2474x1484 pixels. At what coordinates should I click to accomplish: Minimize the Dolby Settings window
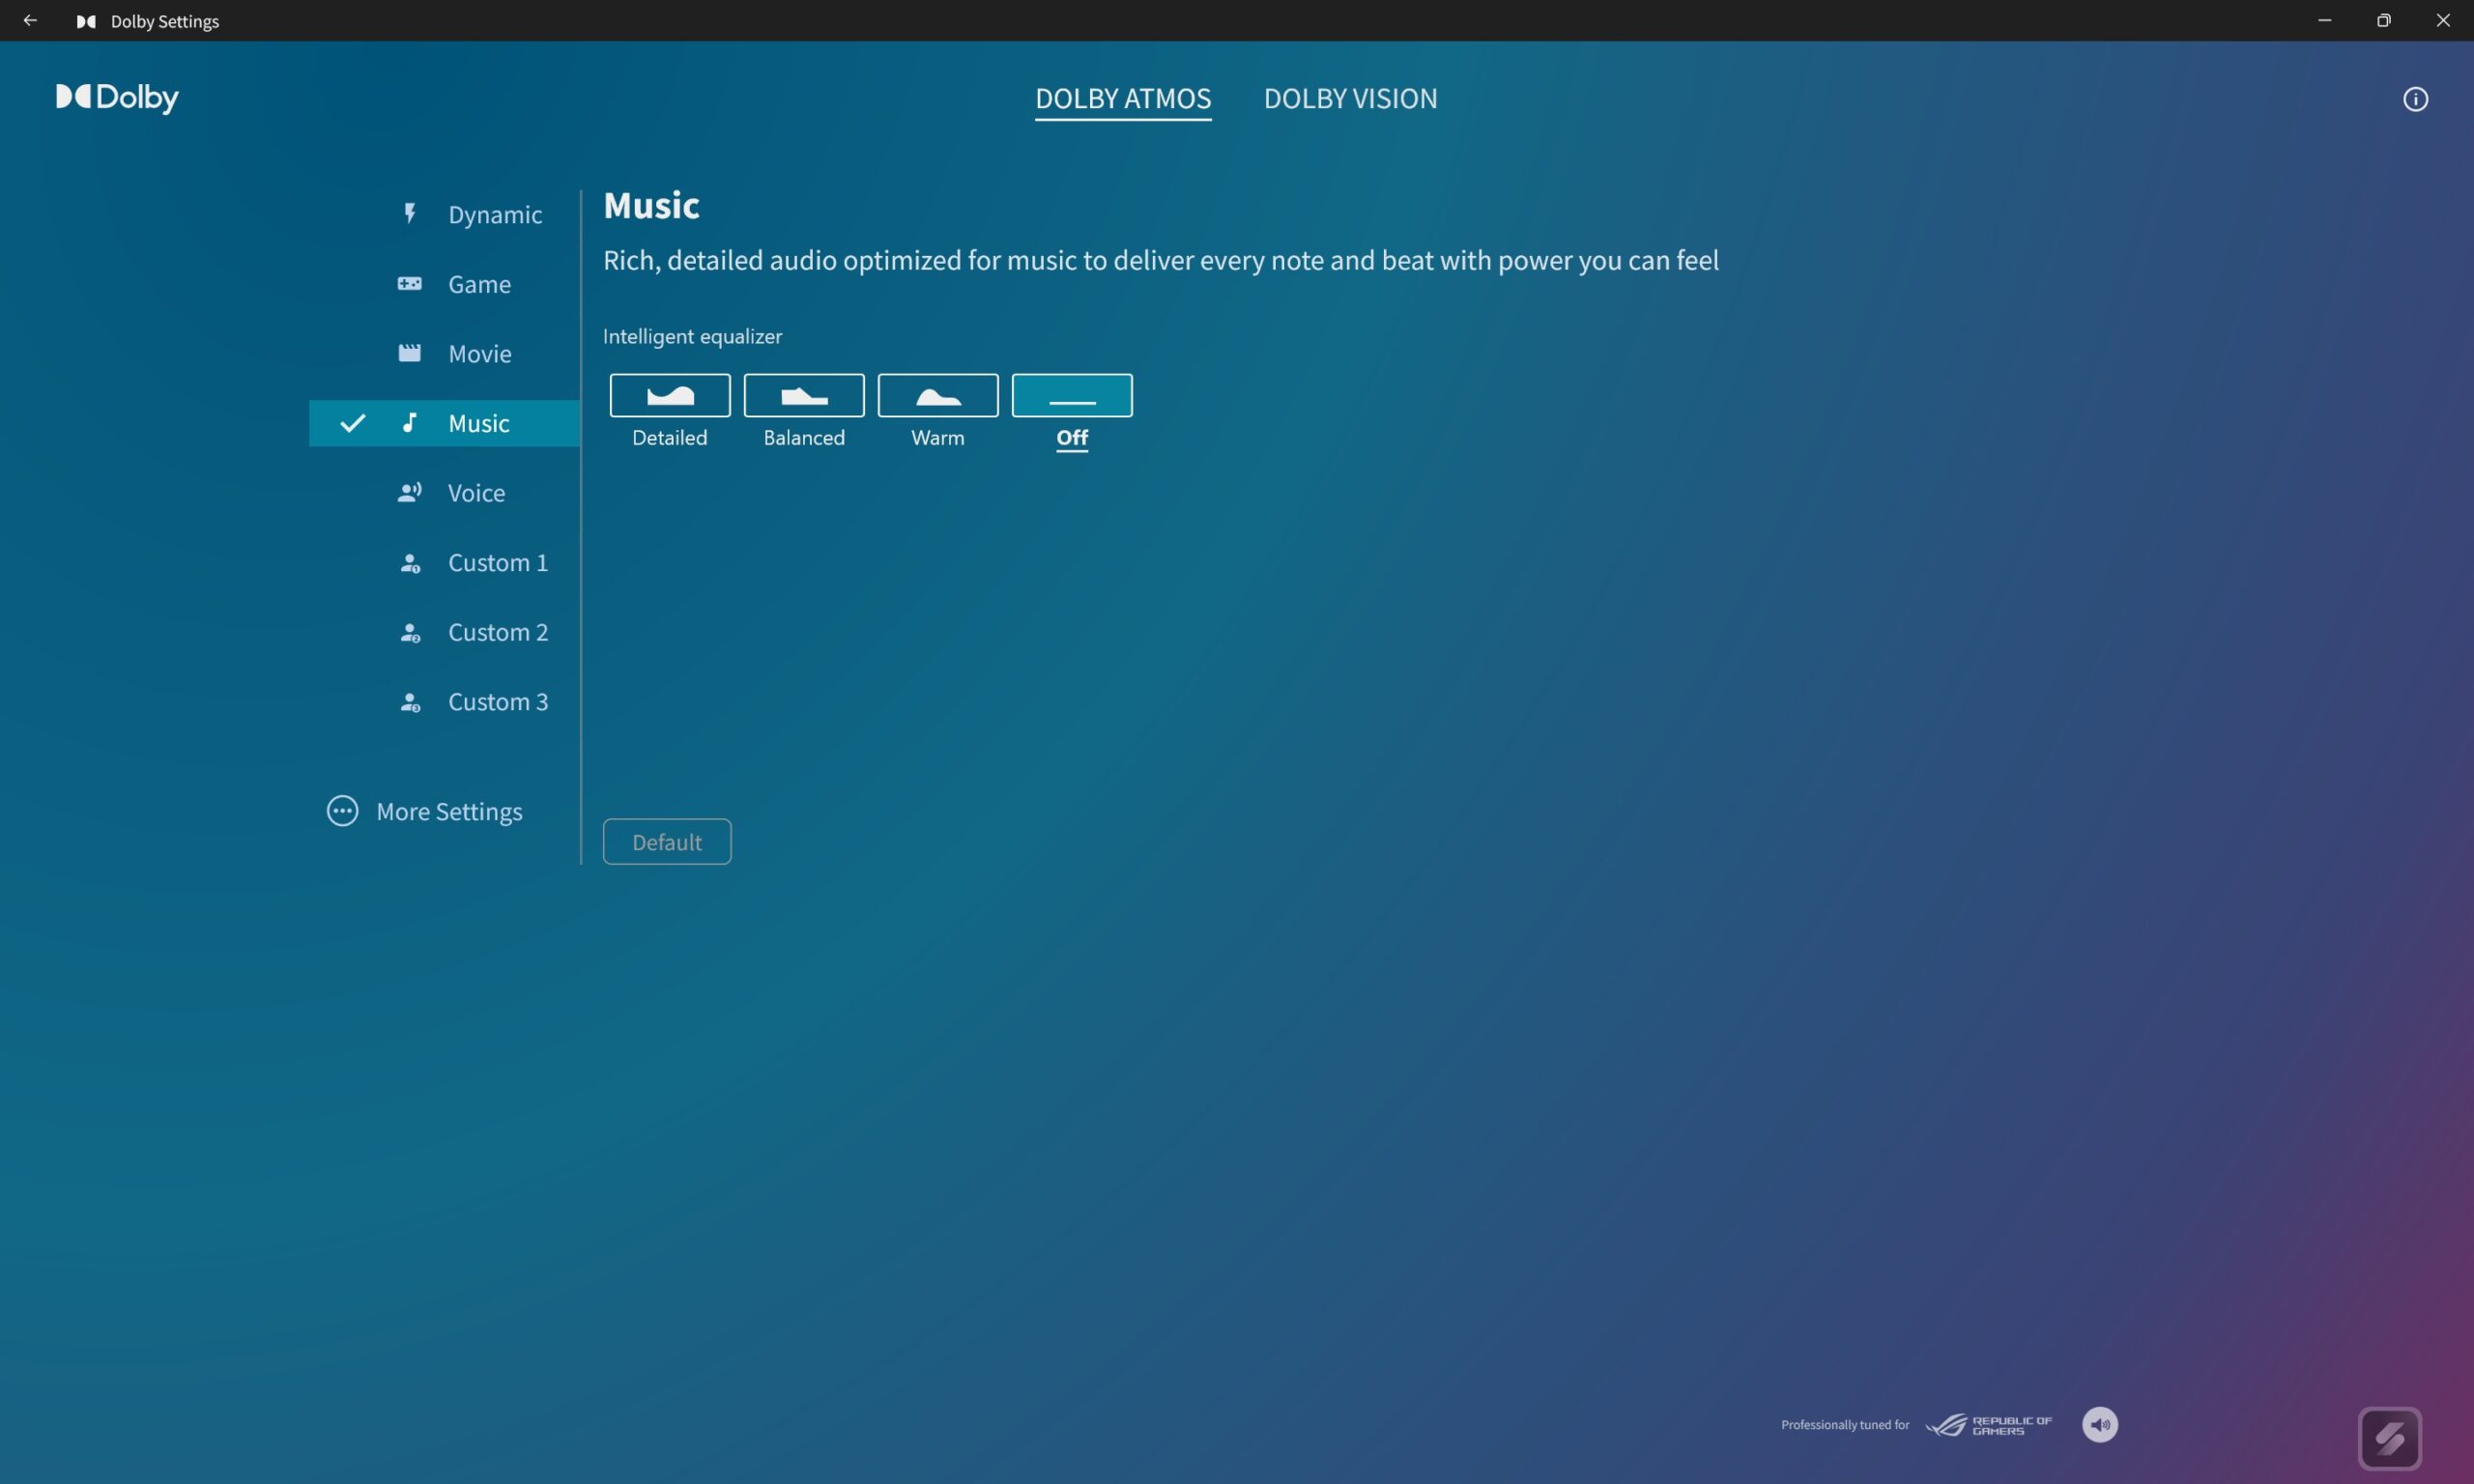point(2324,20)
